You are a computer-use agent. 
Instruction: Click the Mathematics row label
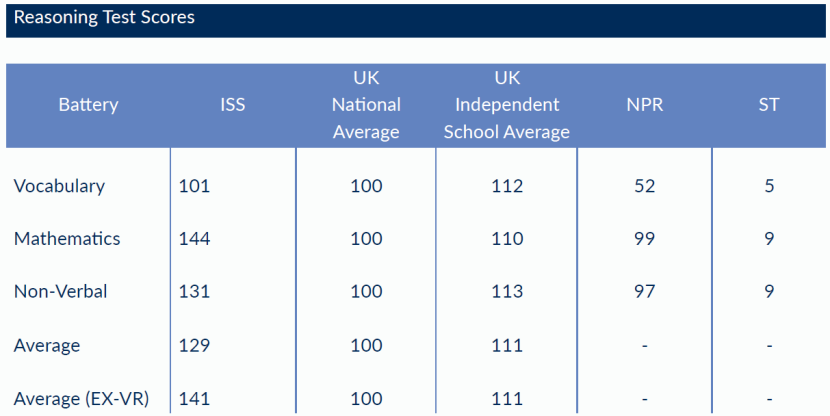point(67,239)
